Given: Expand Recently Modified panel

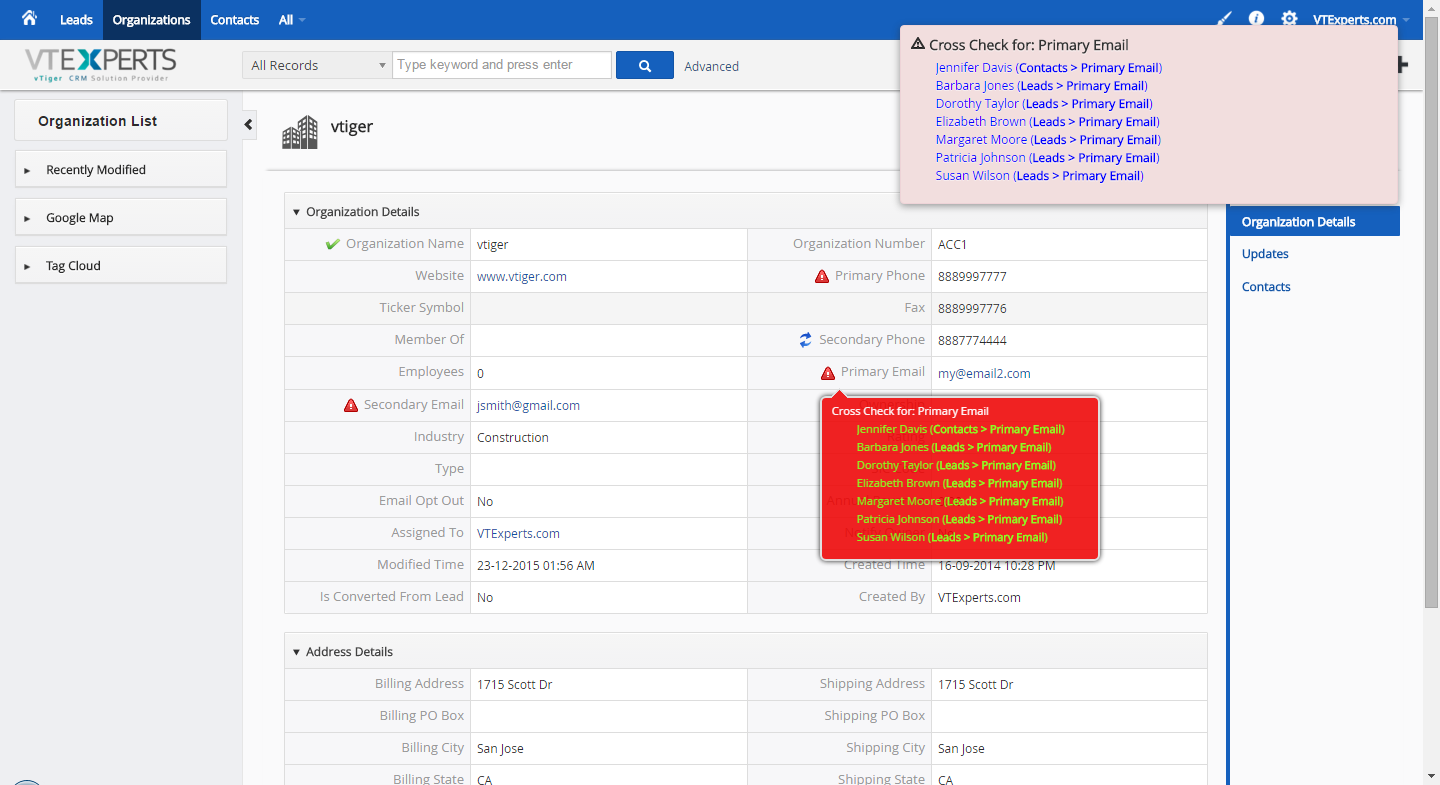Looking at the screenshot, I should click(x=121, y=169).
